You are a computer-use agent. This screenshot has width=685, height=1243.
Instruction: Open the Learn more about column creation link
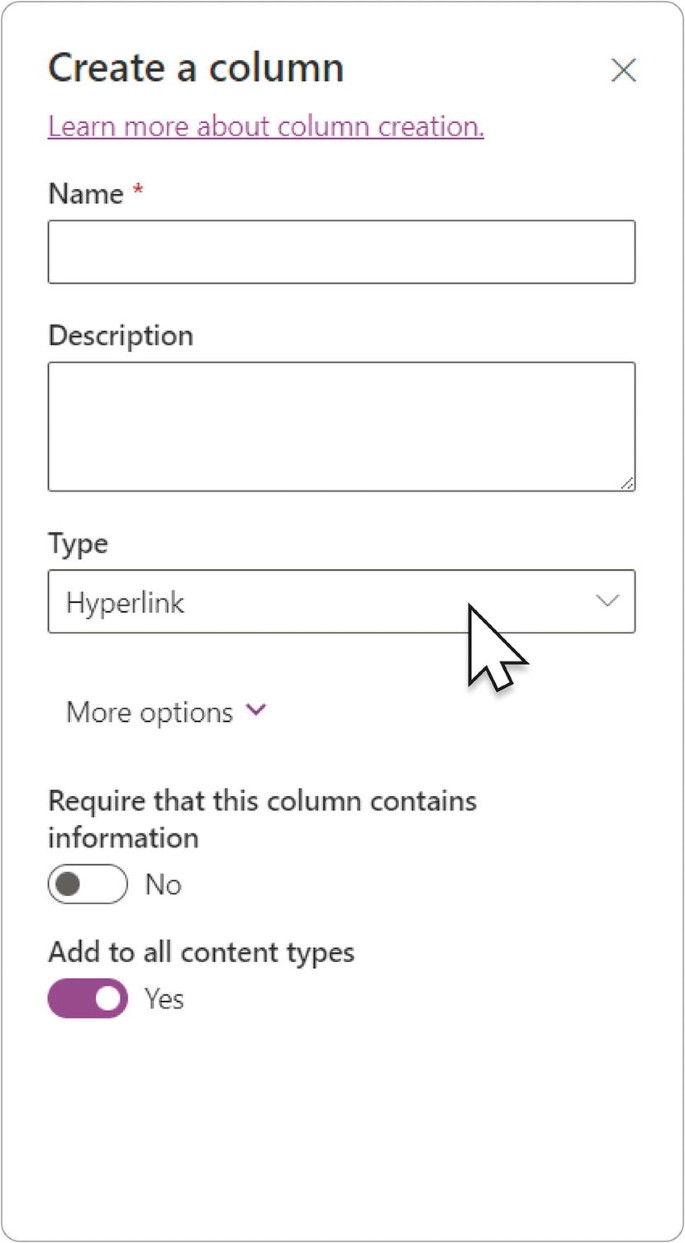tap(266, 127)
